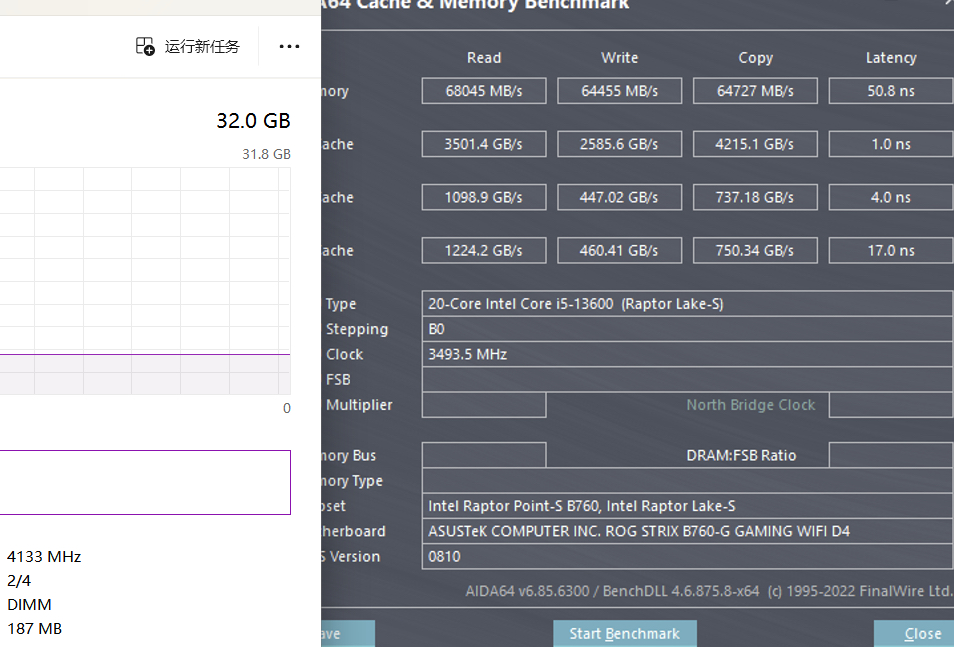This screenshot has width=954, height=647.
Task: Click the Run new task icon
Action: pyautogui.click(x=146, y=46)
